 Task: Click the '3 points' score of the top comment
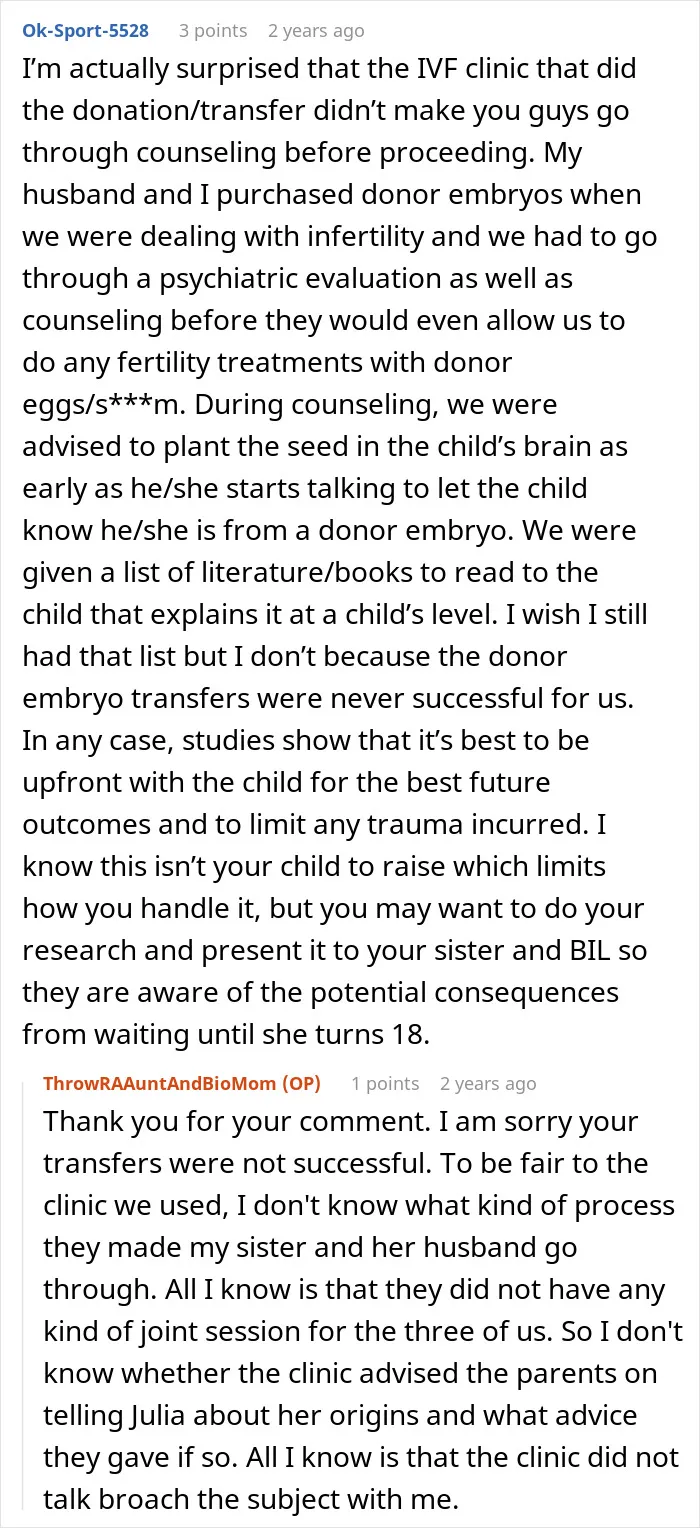tap(212, 30)
